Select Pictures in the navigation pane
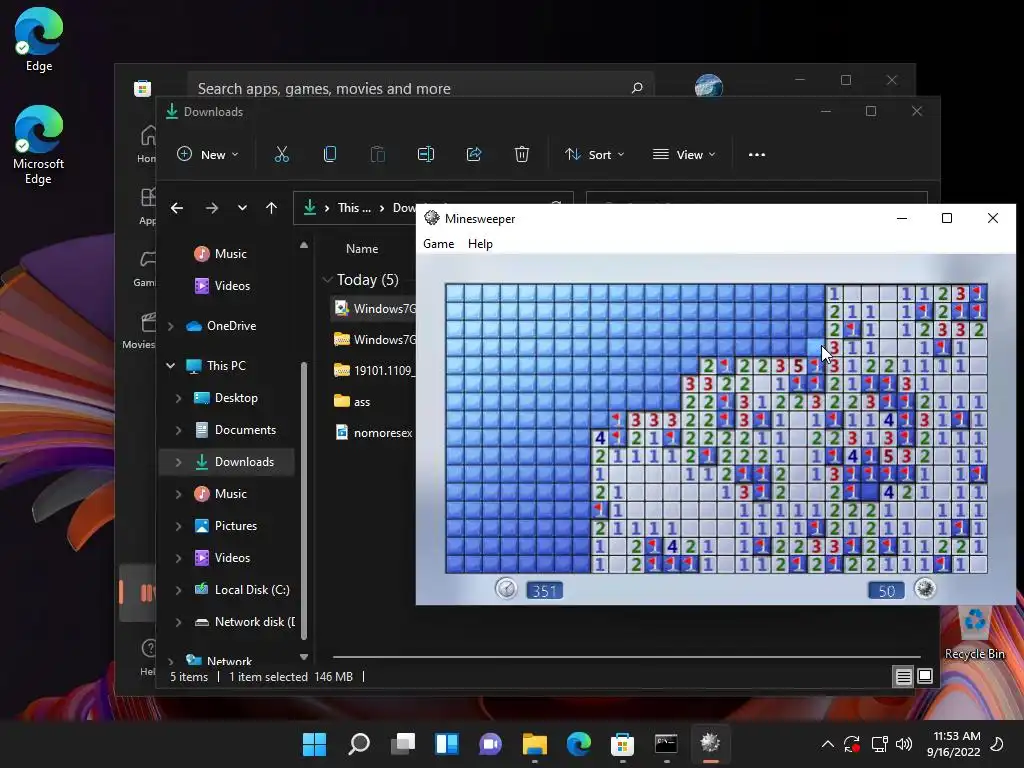The height and width of the screenshot is (768, 1024). [x=226, y=526]
